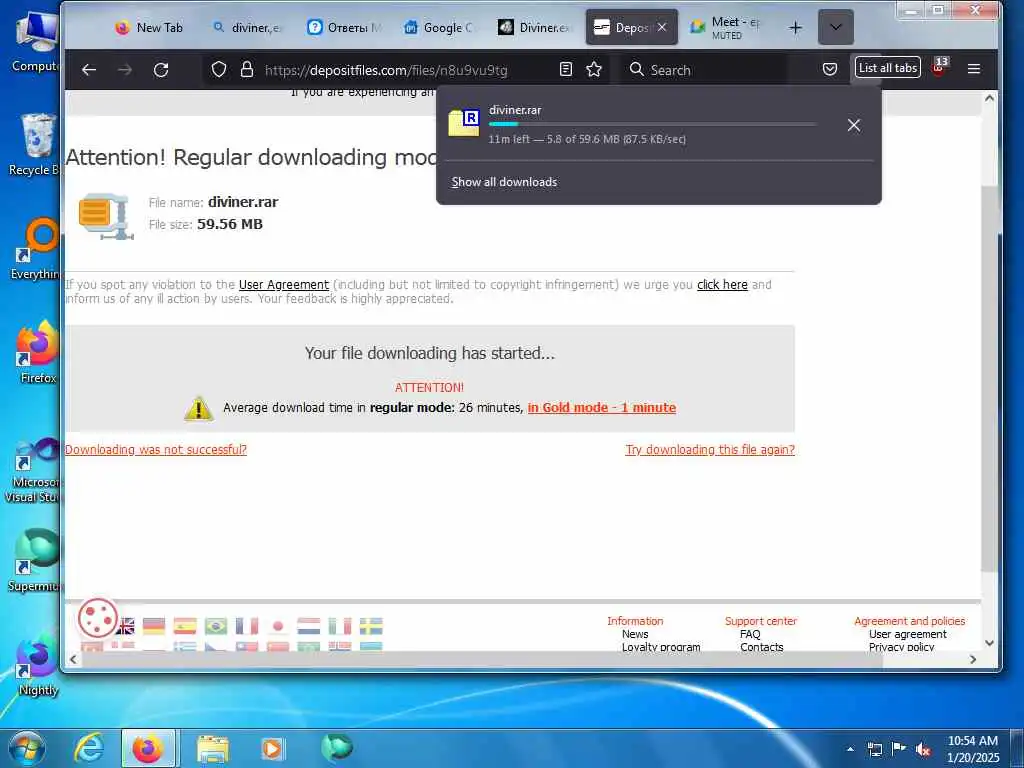Open the extension icon with badge 13
Viewport: 1024px width, 768px height.
point(939,67)
